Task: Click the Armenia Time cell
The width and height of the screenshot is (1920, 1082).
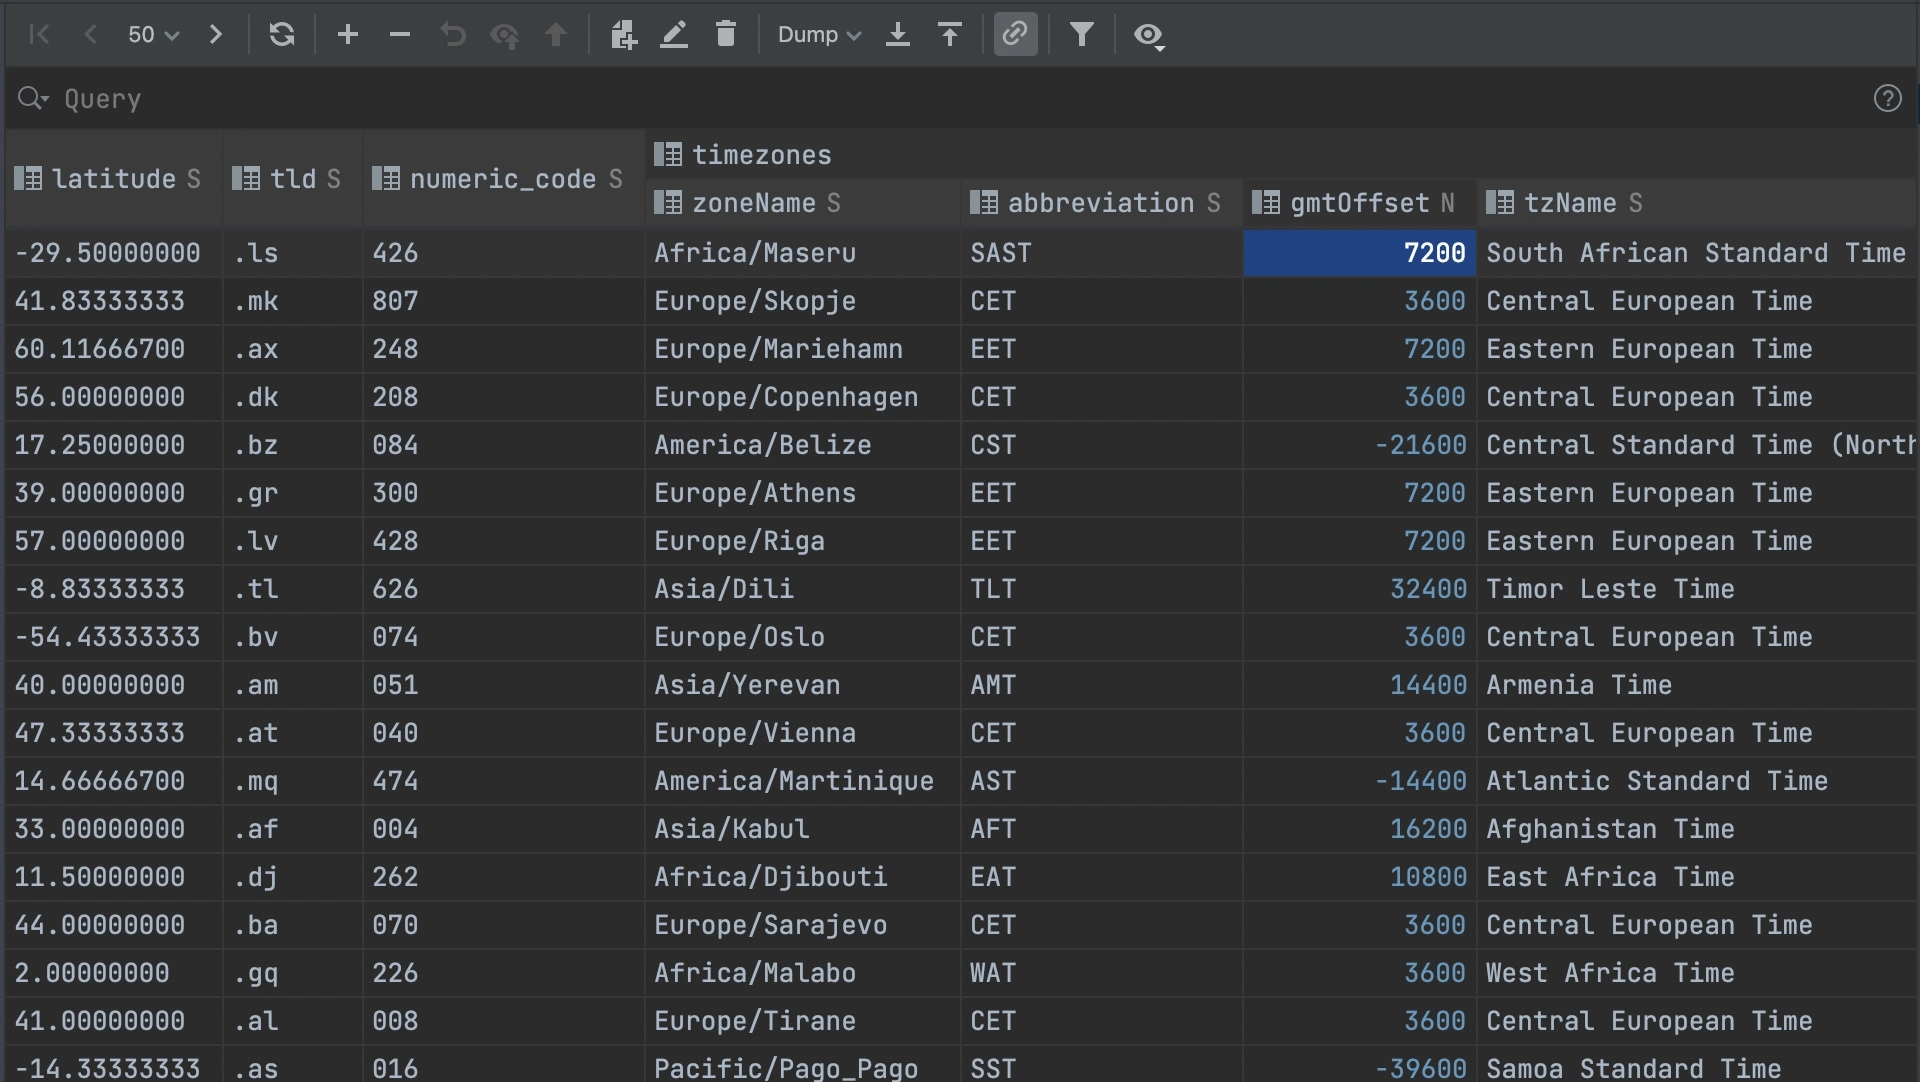Action: click(1697, 685)
